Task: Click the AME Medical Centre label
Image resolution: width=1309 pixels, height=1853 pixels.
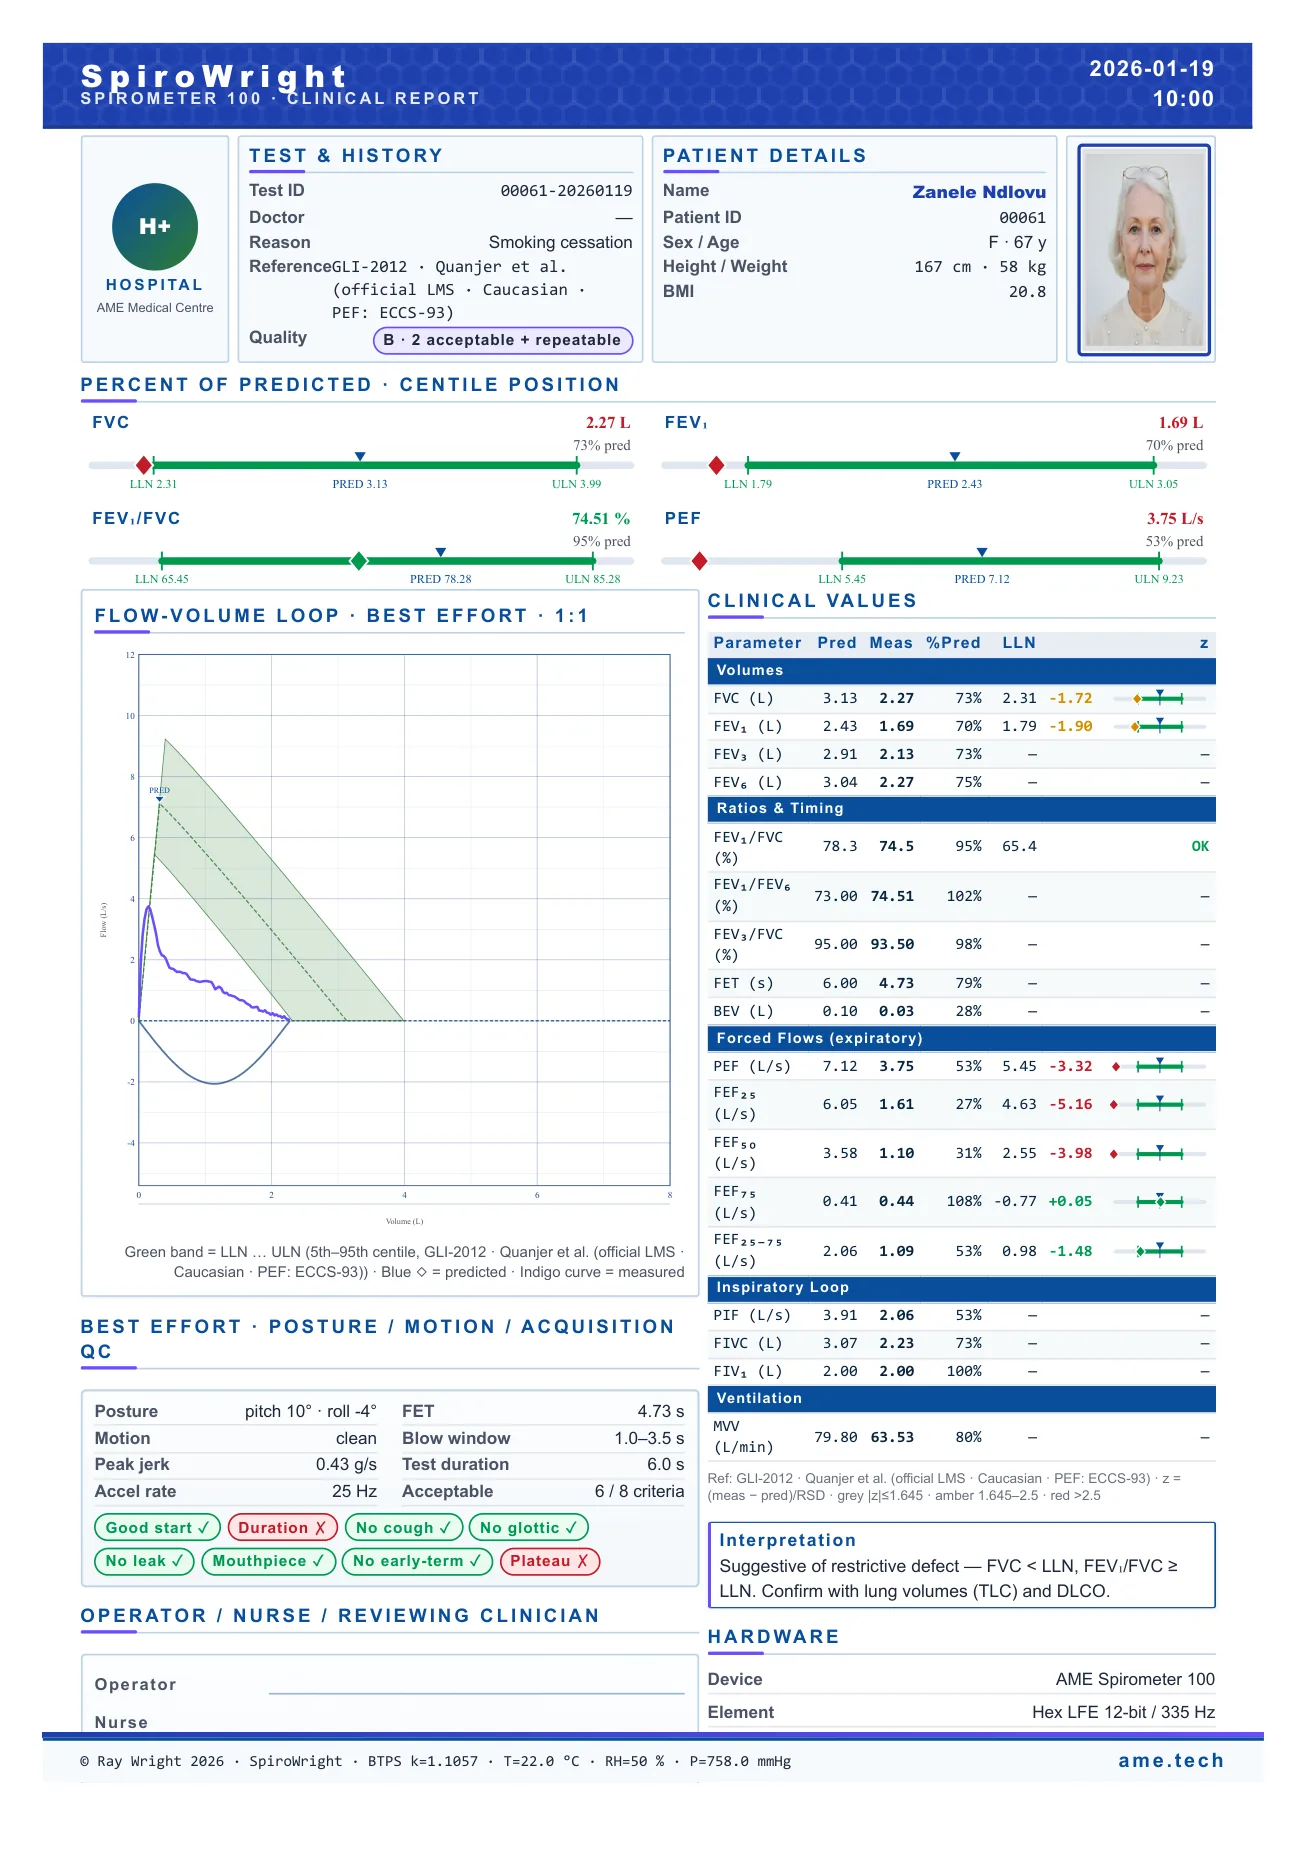Action: pyautogui.click(x=155, y=308)
